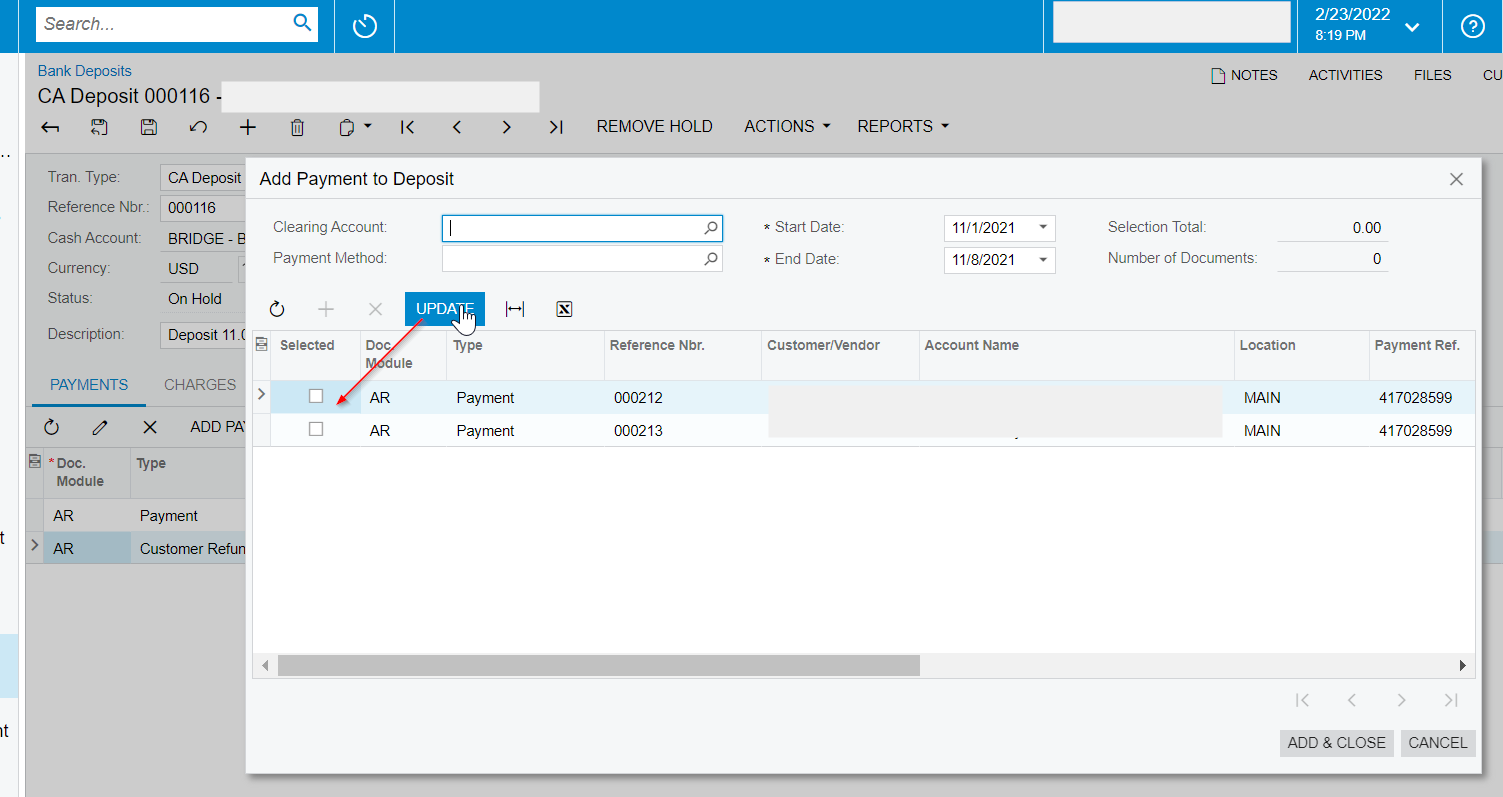
Task: Click the right arrow of dialog horizontal scrollbar
Action: tap(1462, 665)
